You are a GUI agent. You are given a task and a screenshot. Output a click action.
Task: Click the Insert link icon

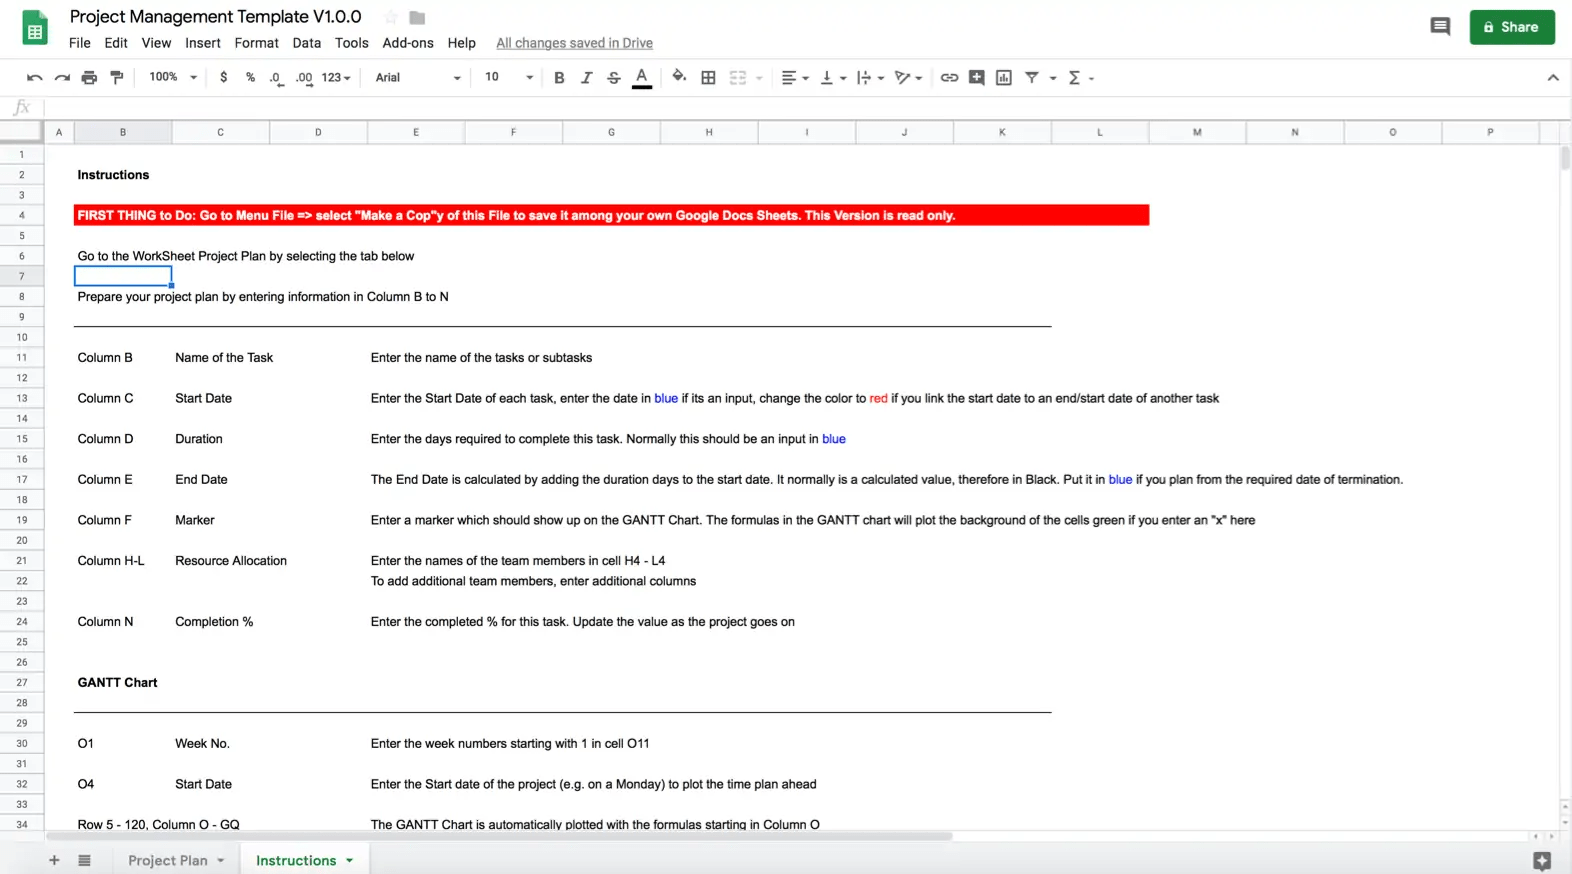[949, 78]
